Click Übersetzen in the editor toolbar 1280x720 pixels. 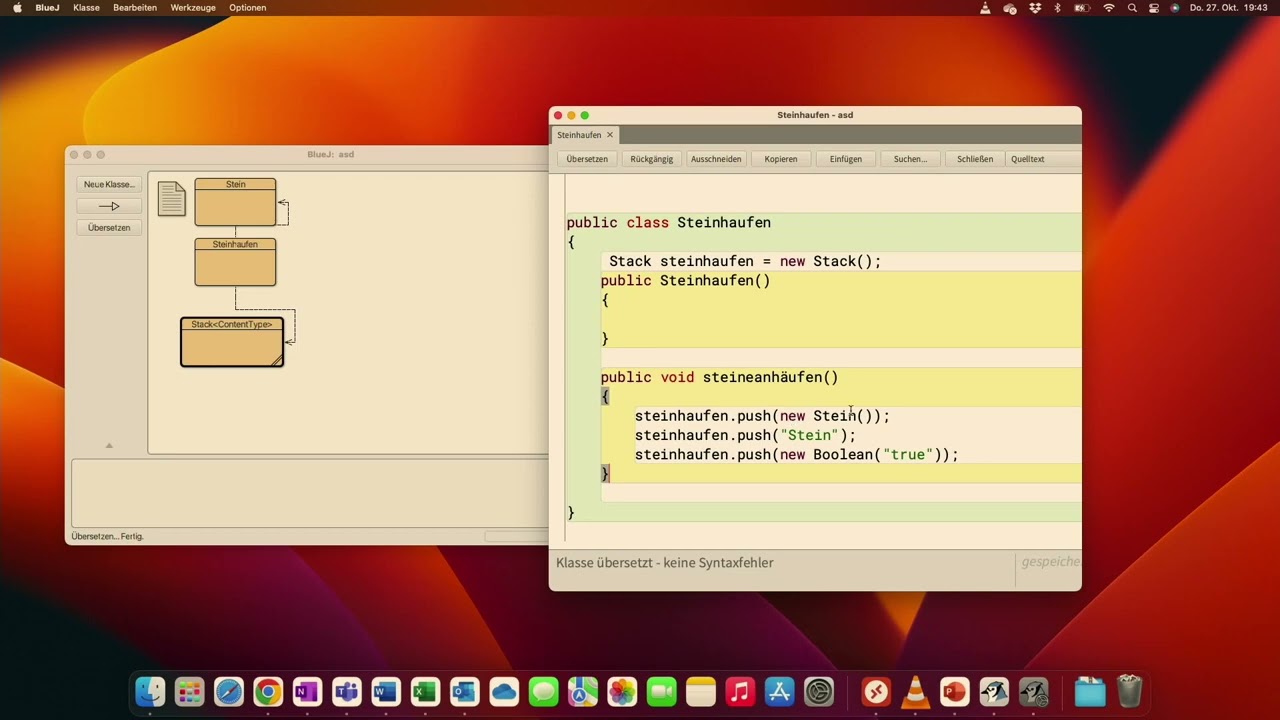pos(587,159)
